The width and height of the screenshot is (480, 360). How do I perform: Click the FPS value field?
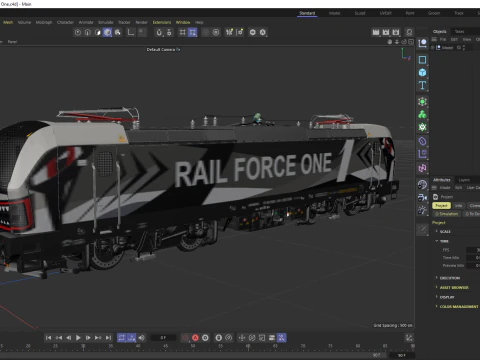pyautogui.click(x=473, y=250)
